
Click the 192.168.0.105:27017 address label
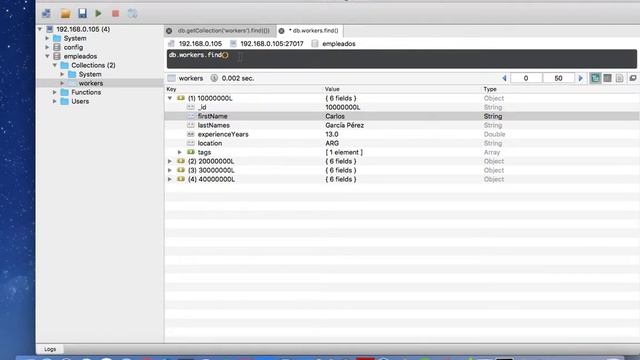pos(272,44)
